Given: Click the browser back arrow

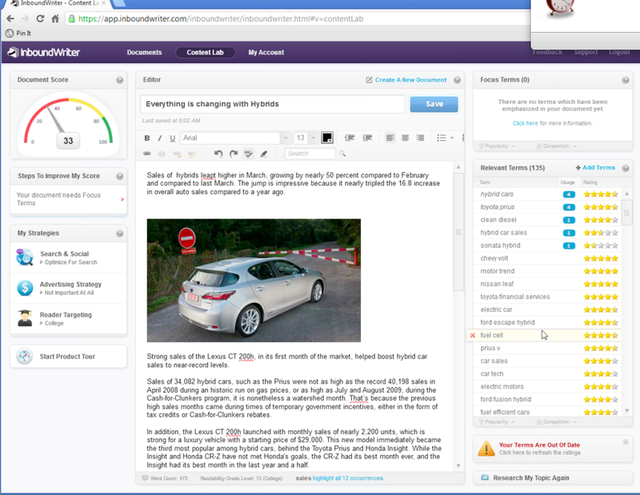Looking at the screenshot, I should point(11,19).
